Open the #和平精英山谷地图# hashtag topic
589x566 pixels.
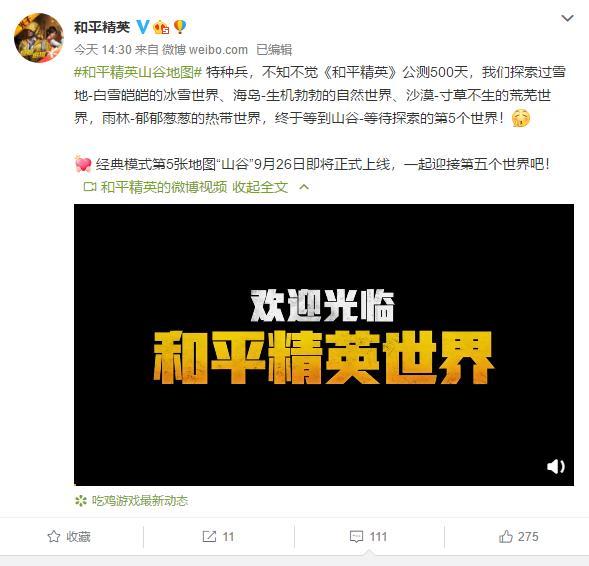138,72
